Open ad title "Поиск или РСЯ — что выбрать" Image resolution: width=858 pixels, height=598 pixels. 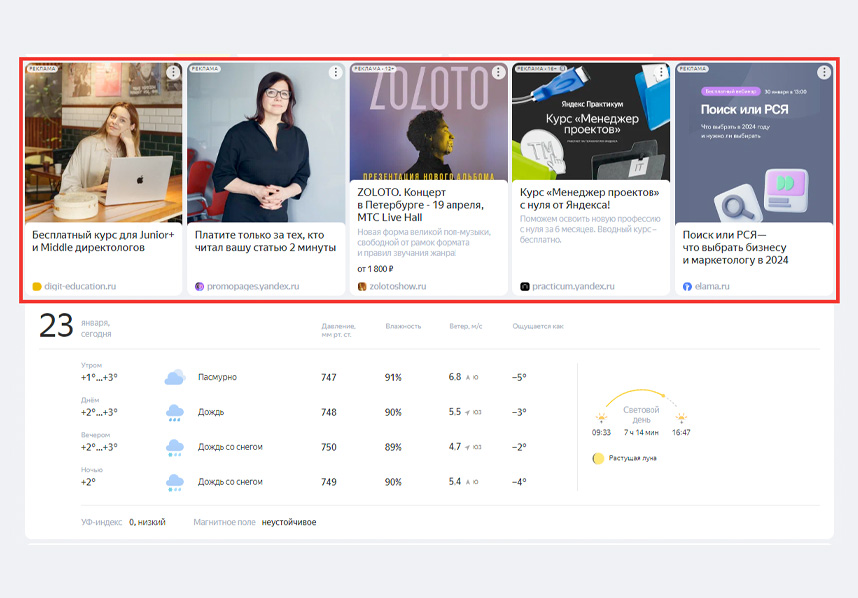tap(735, 247)
